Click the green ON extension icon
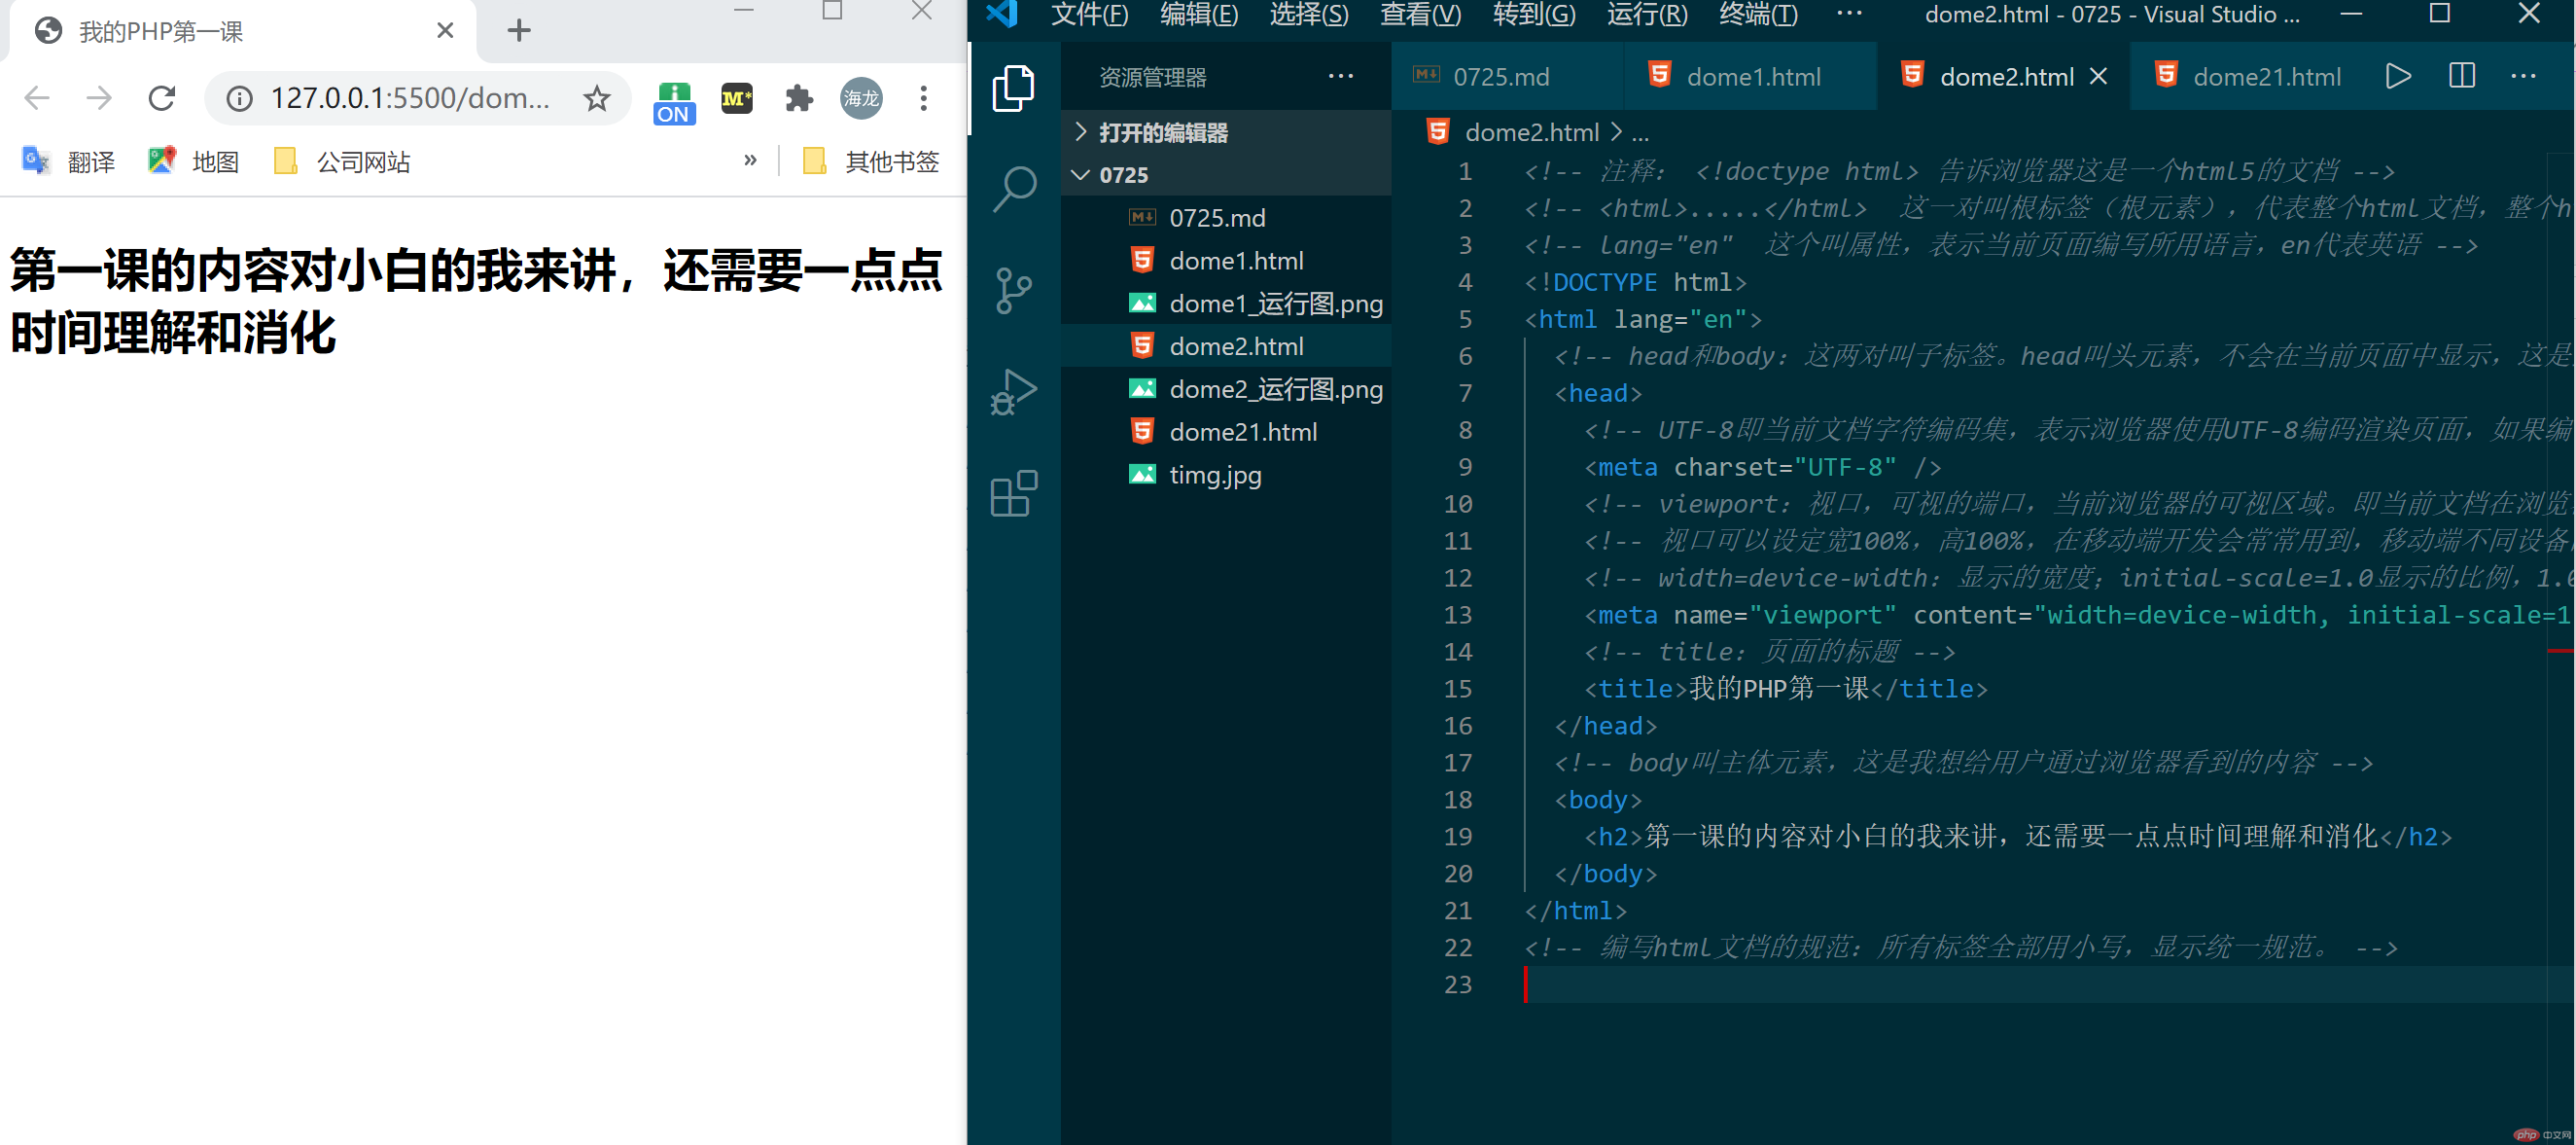This screenshot has width=2576, height=1145. point(674,103)
